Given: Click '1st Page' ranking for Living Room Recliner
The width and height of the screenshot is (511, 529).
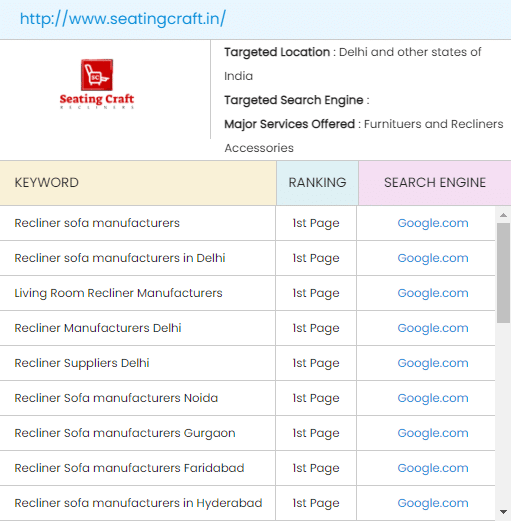Looking at the screenshot, I should click(316, 293).
